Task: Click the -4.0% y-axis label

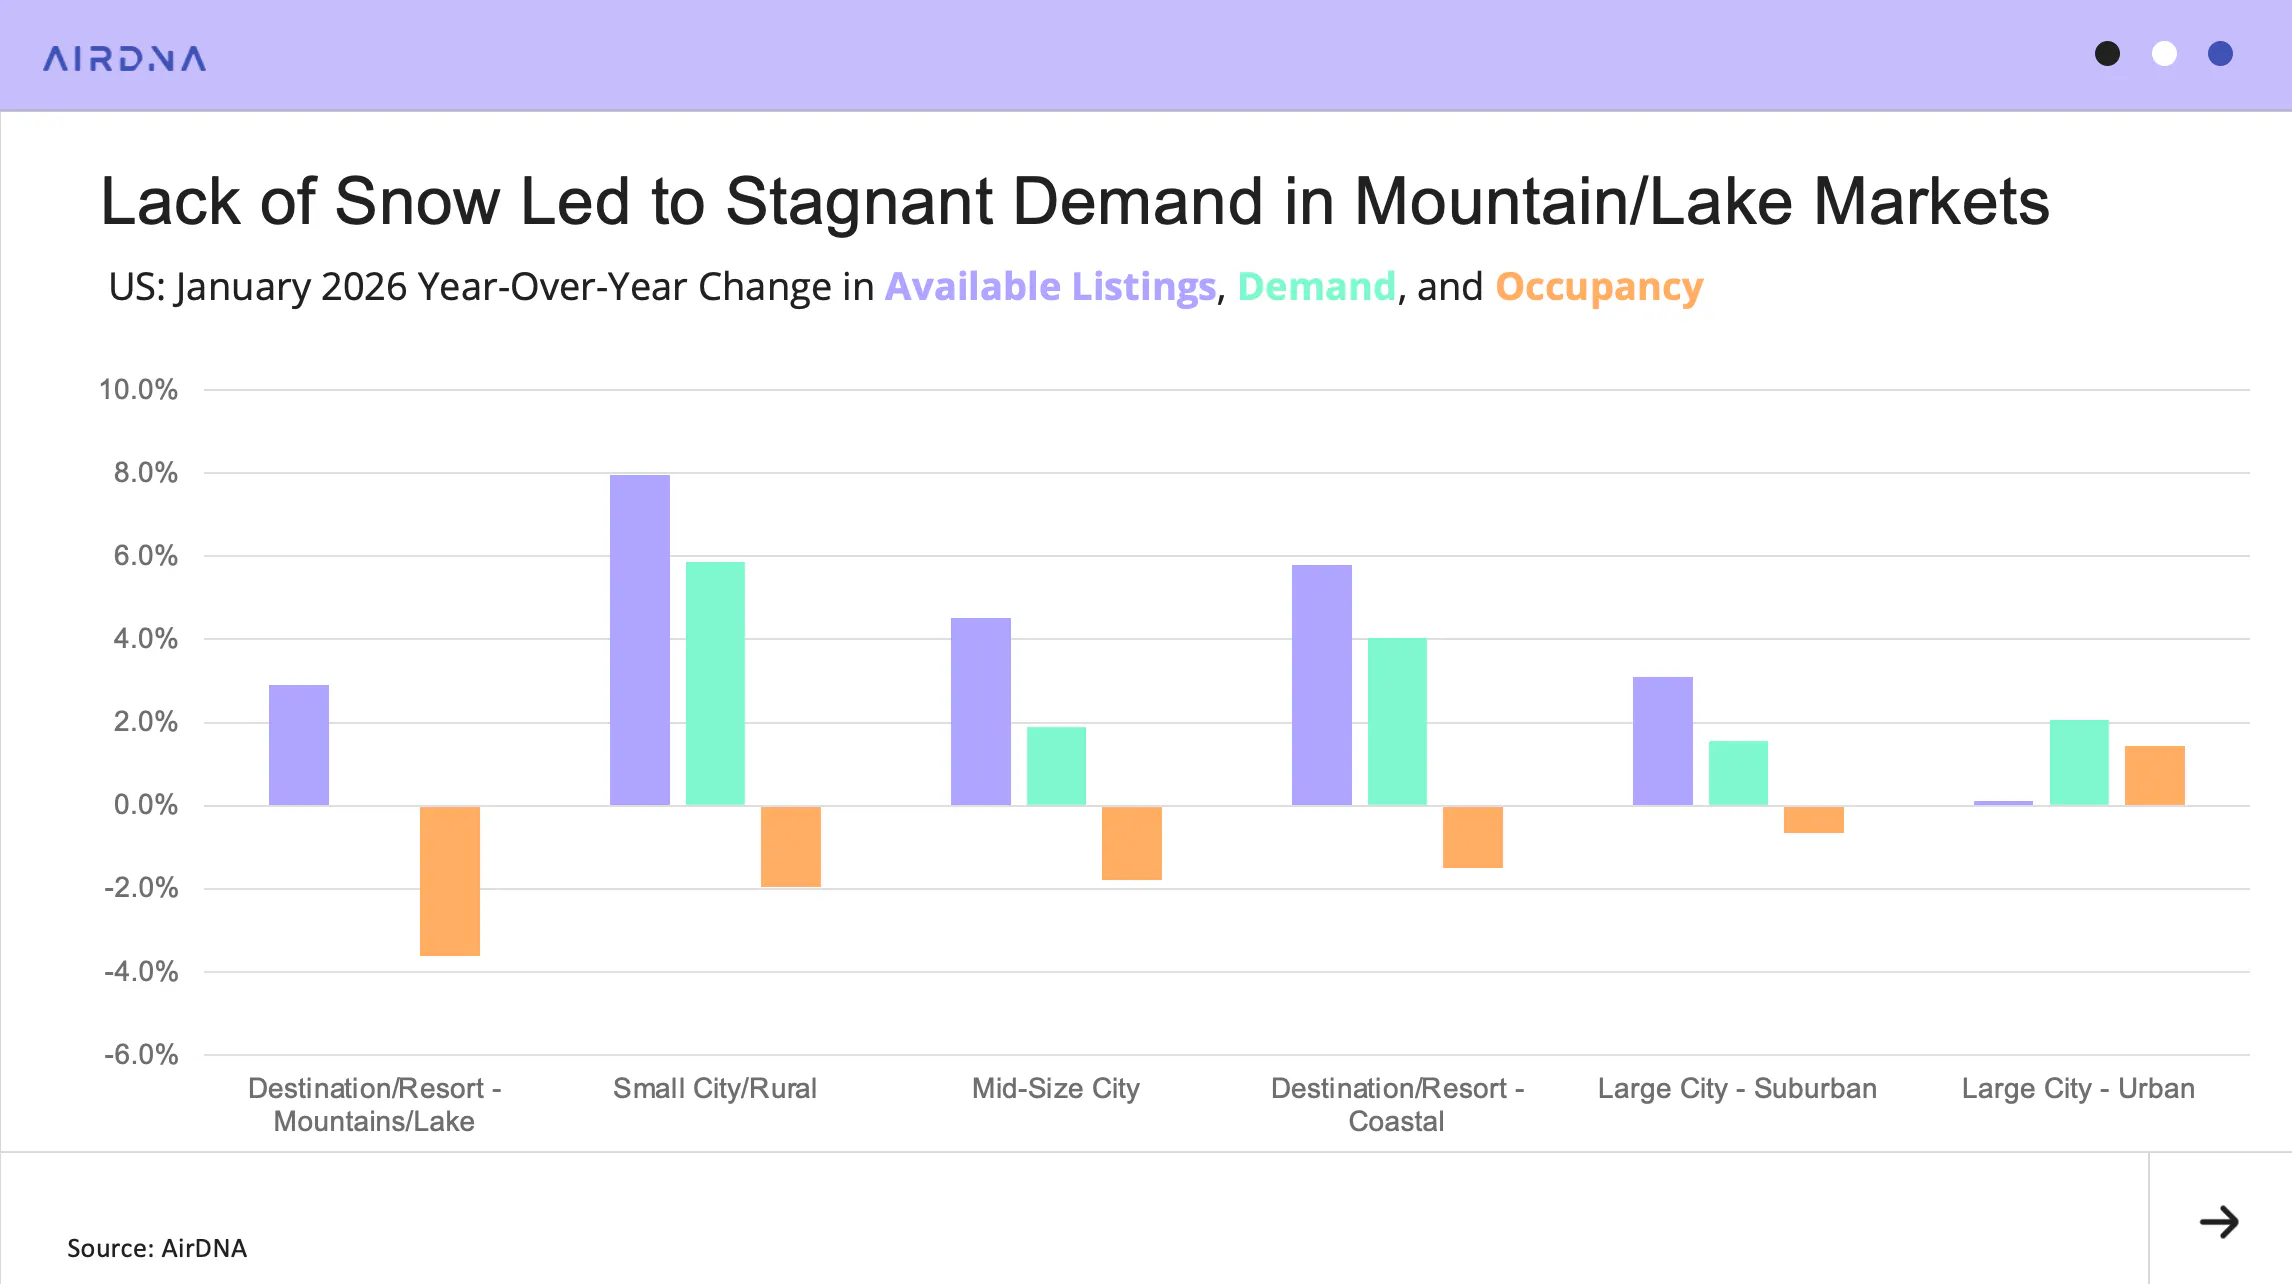Action: pyautogui.click(x=141, y=971)
